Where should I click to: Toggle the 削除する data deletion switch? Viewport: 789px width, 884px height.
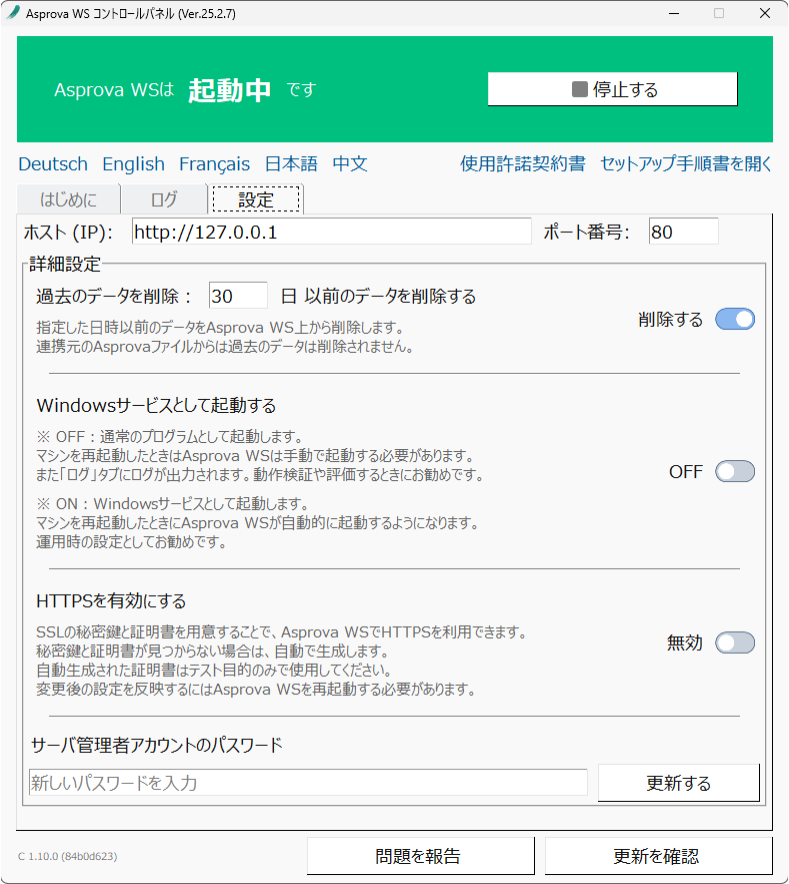(x=734, y=320)
